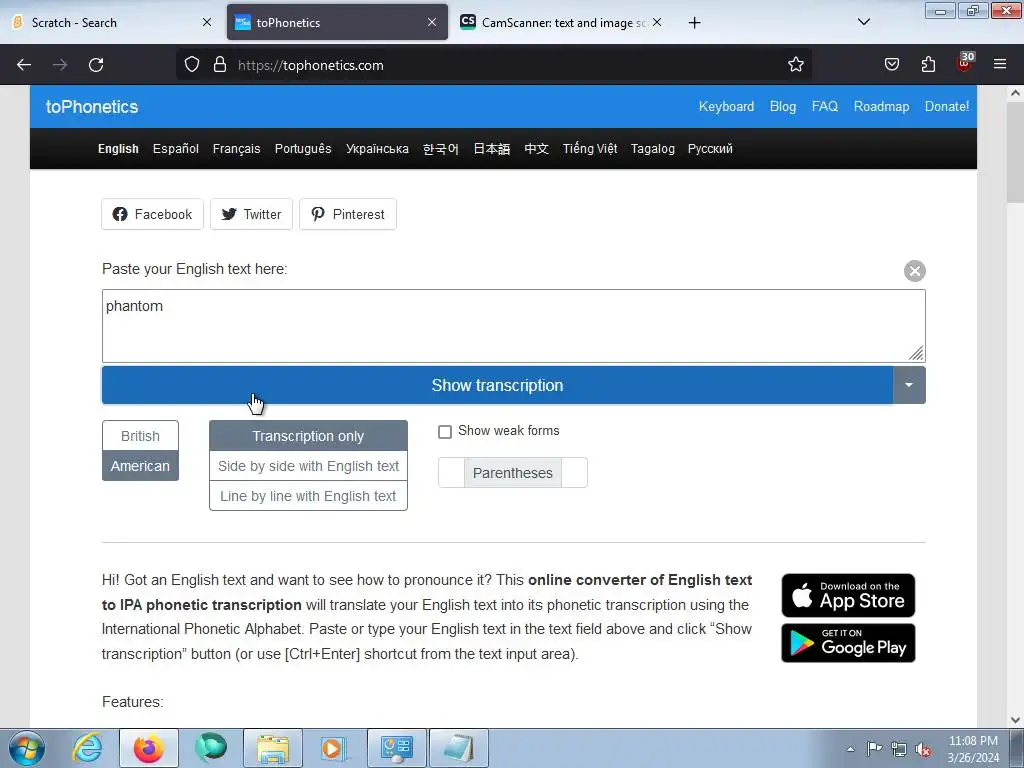Choose Line by line with English text
The image size is (1024, 768).
point(308,496)
